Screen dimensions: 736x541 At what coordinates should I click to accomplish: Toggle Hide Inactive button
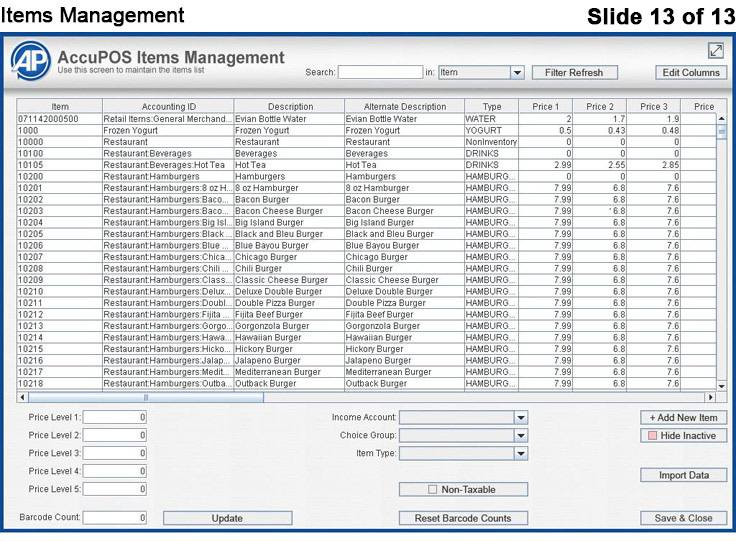tap(683, 435)
